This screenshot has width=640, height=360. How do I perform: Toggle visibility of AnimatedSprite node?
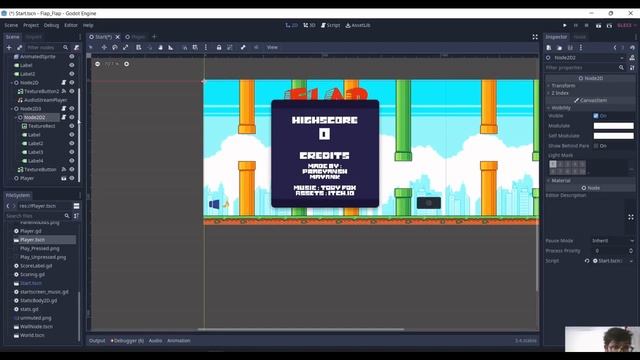click(72, 56)
